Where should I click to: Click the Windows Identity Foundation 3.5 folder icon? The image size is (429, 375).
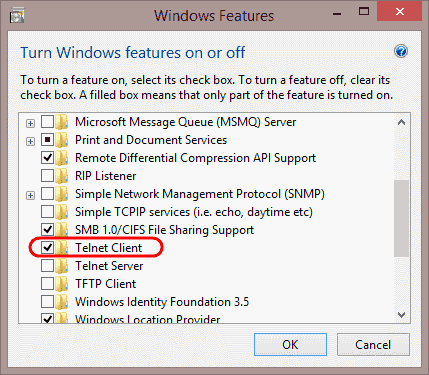pyautogui.click(x=62, y=302)
